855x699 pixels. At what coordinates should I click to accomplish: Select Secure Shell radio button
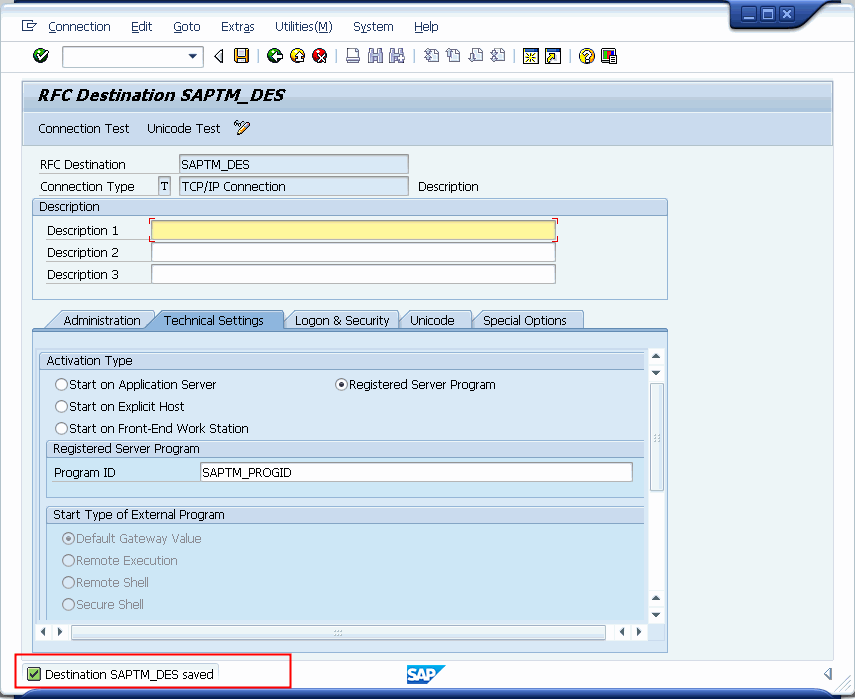68,605
